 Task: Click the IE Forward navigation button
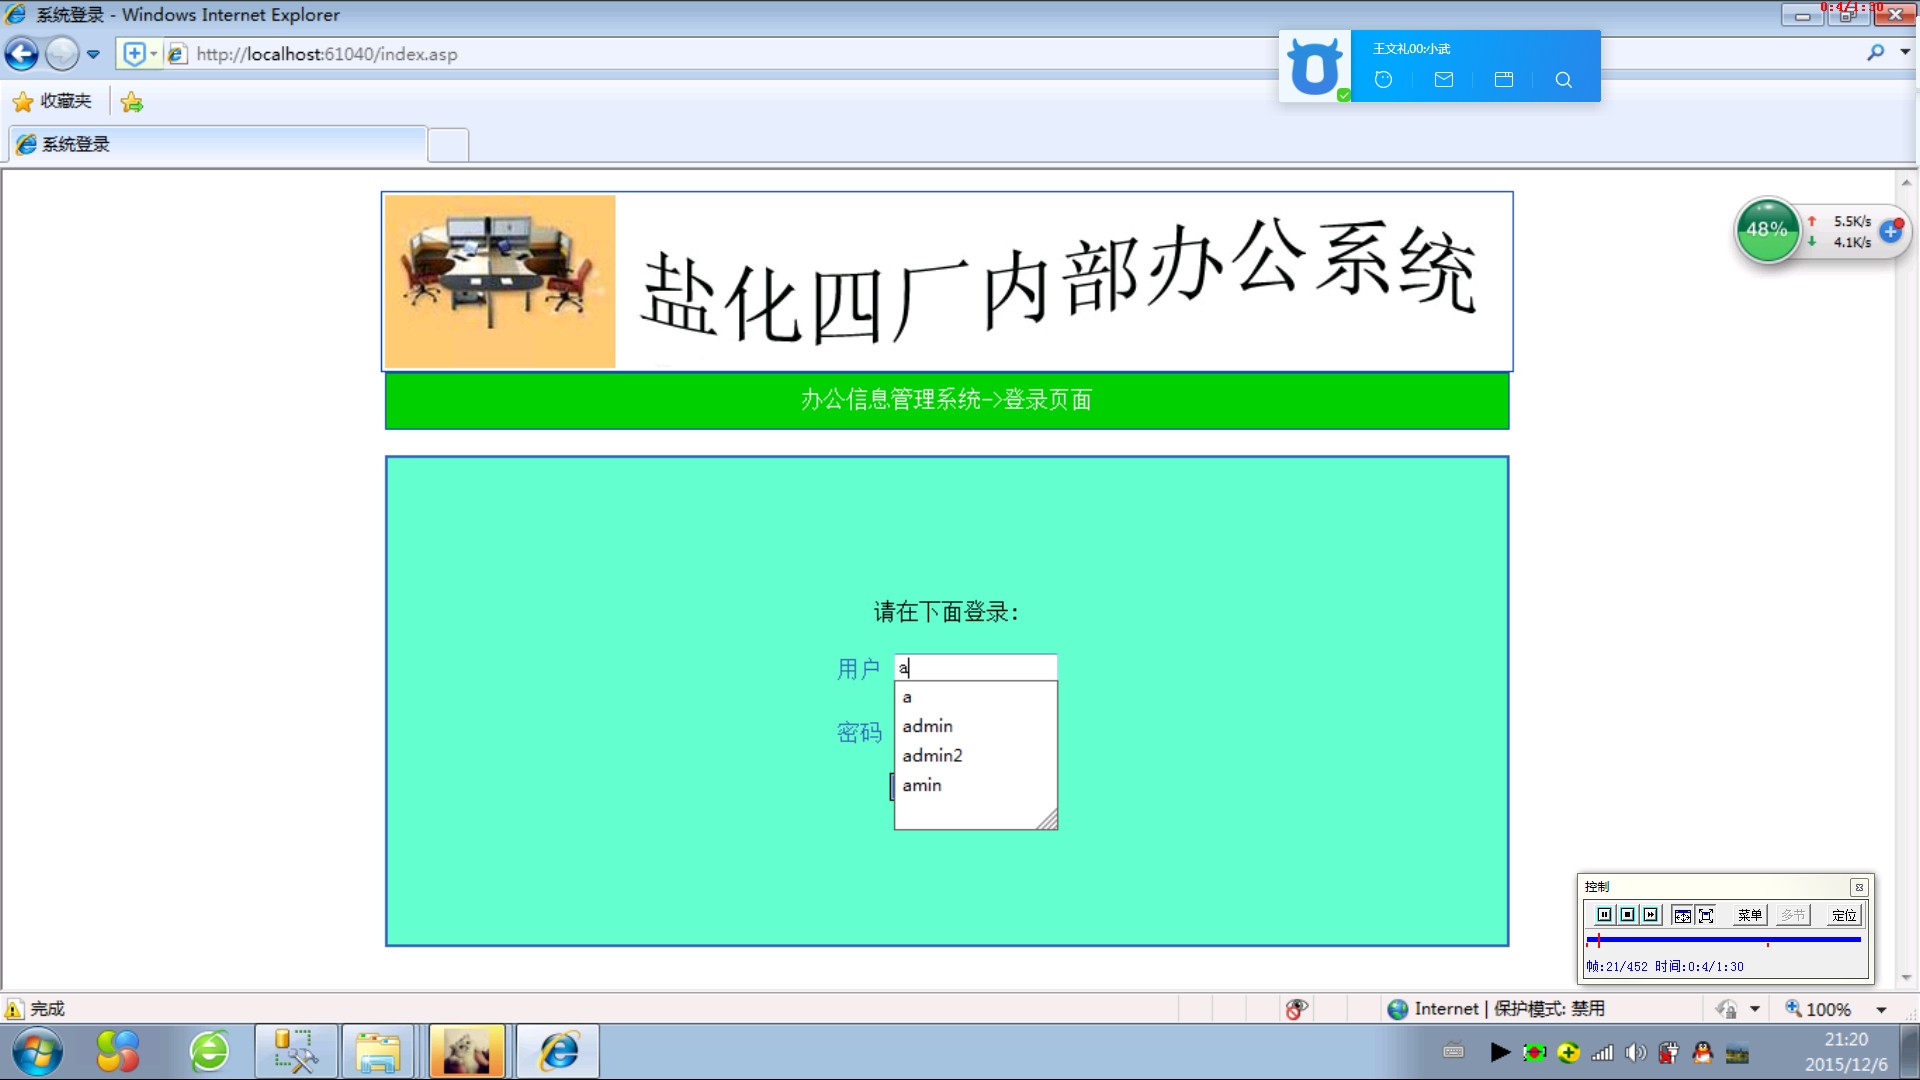point(62,54)
